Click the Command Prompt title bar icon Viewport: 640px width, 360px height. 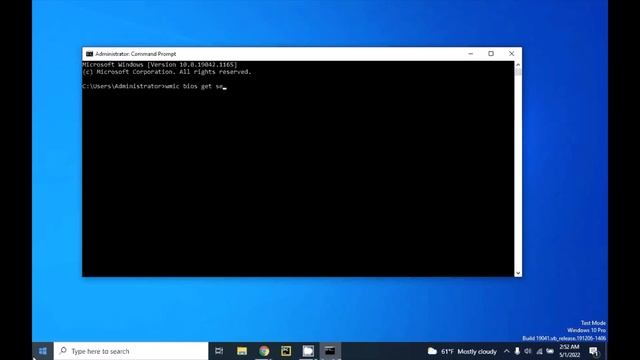click(x=89, y=54)
